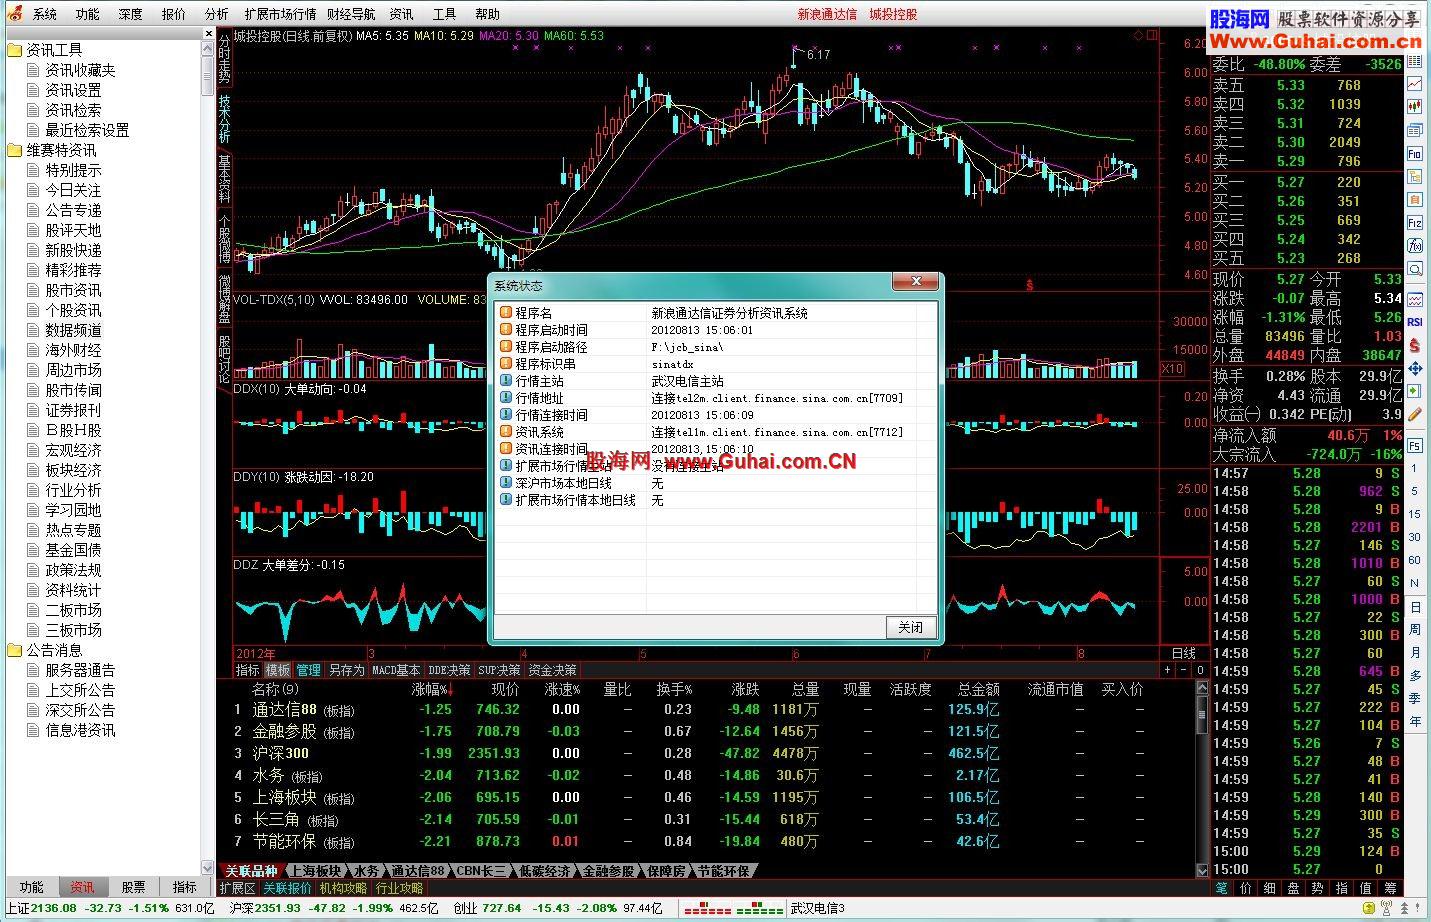Collapse the 公告消息 folder

coord(54,650)
